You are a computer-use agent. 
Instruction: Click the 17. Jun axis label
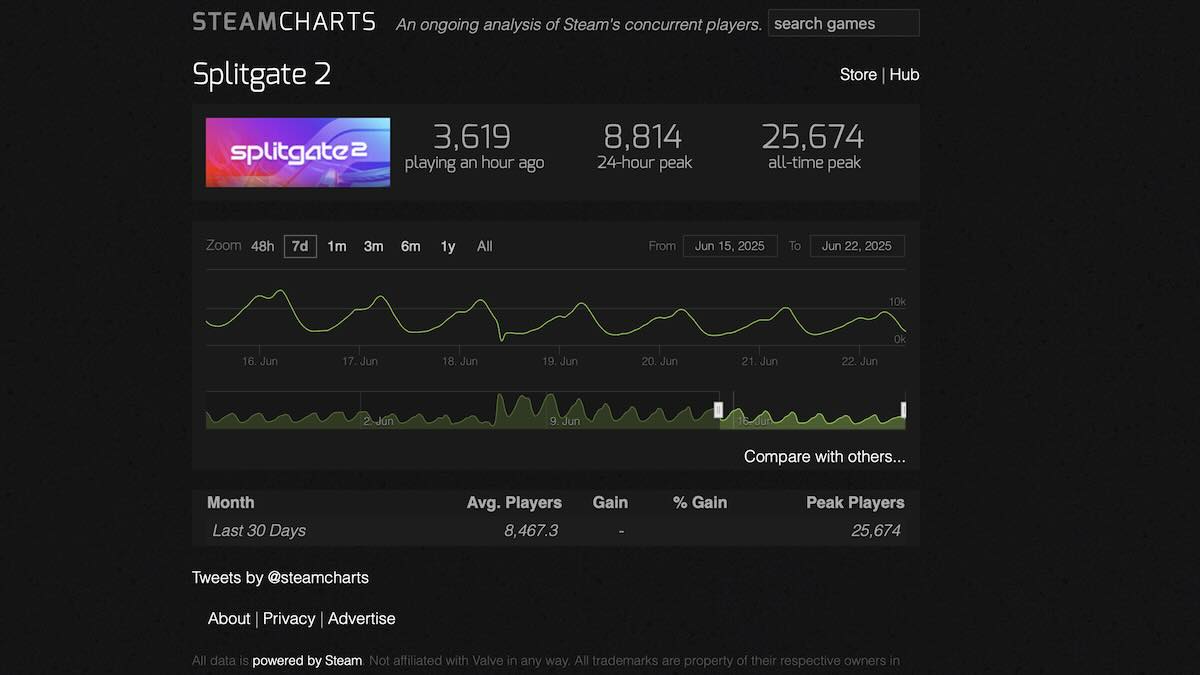click(360, 361)
